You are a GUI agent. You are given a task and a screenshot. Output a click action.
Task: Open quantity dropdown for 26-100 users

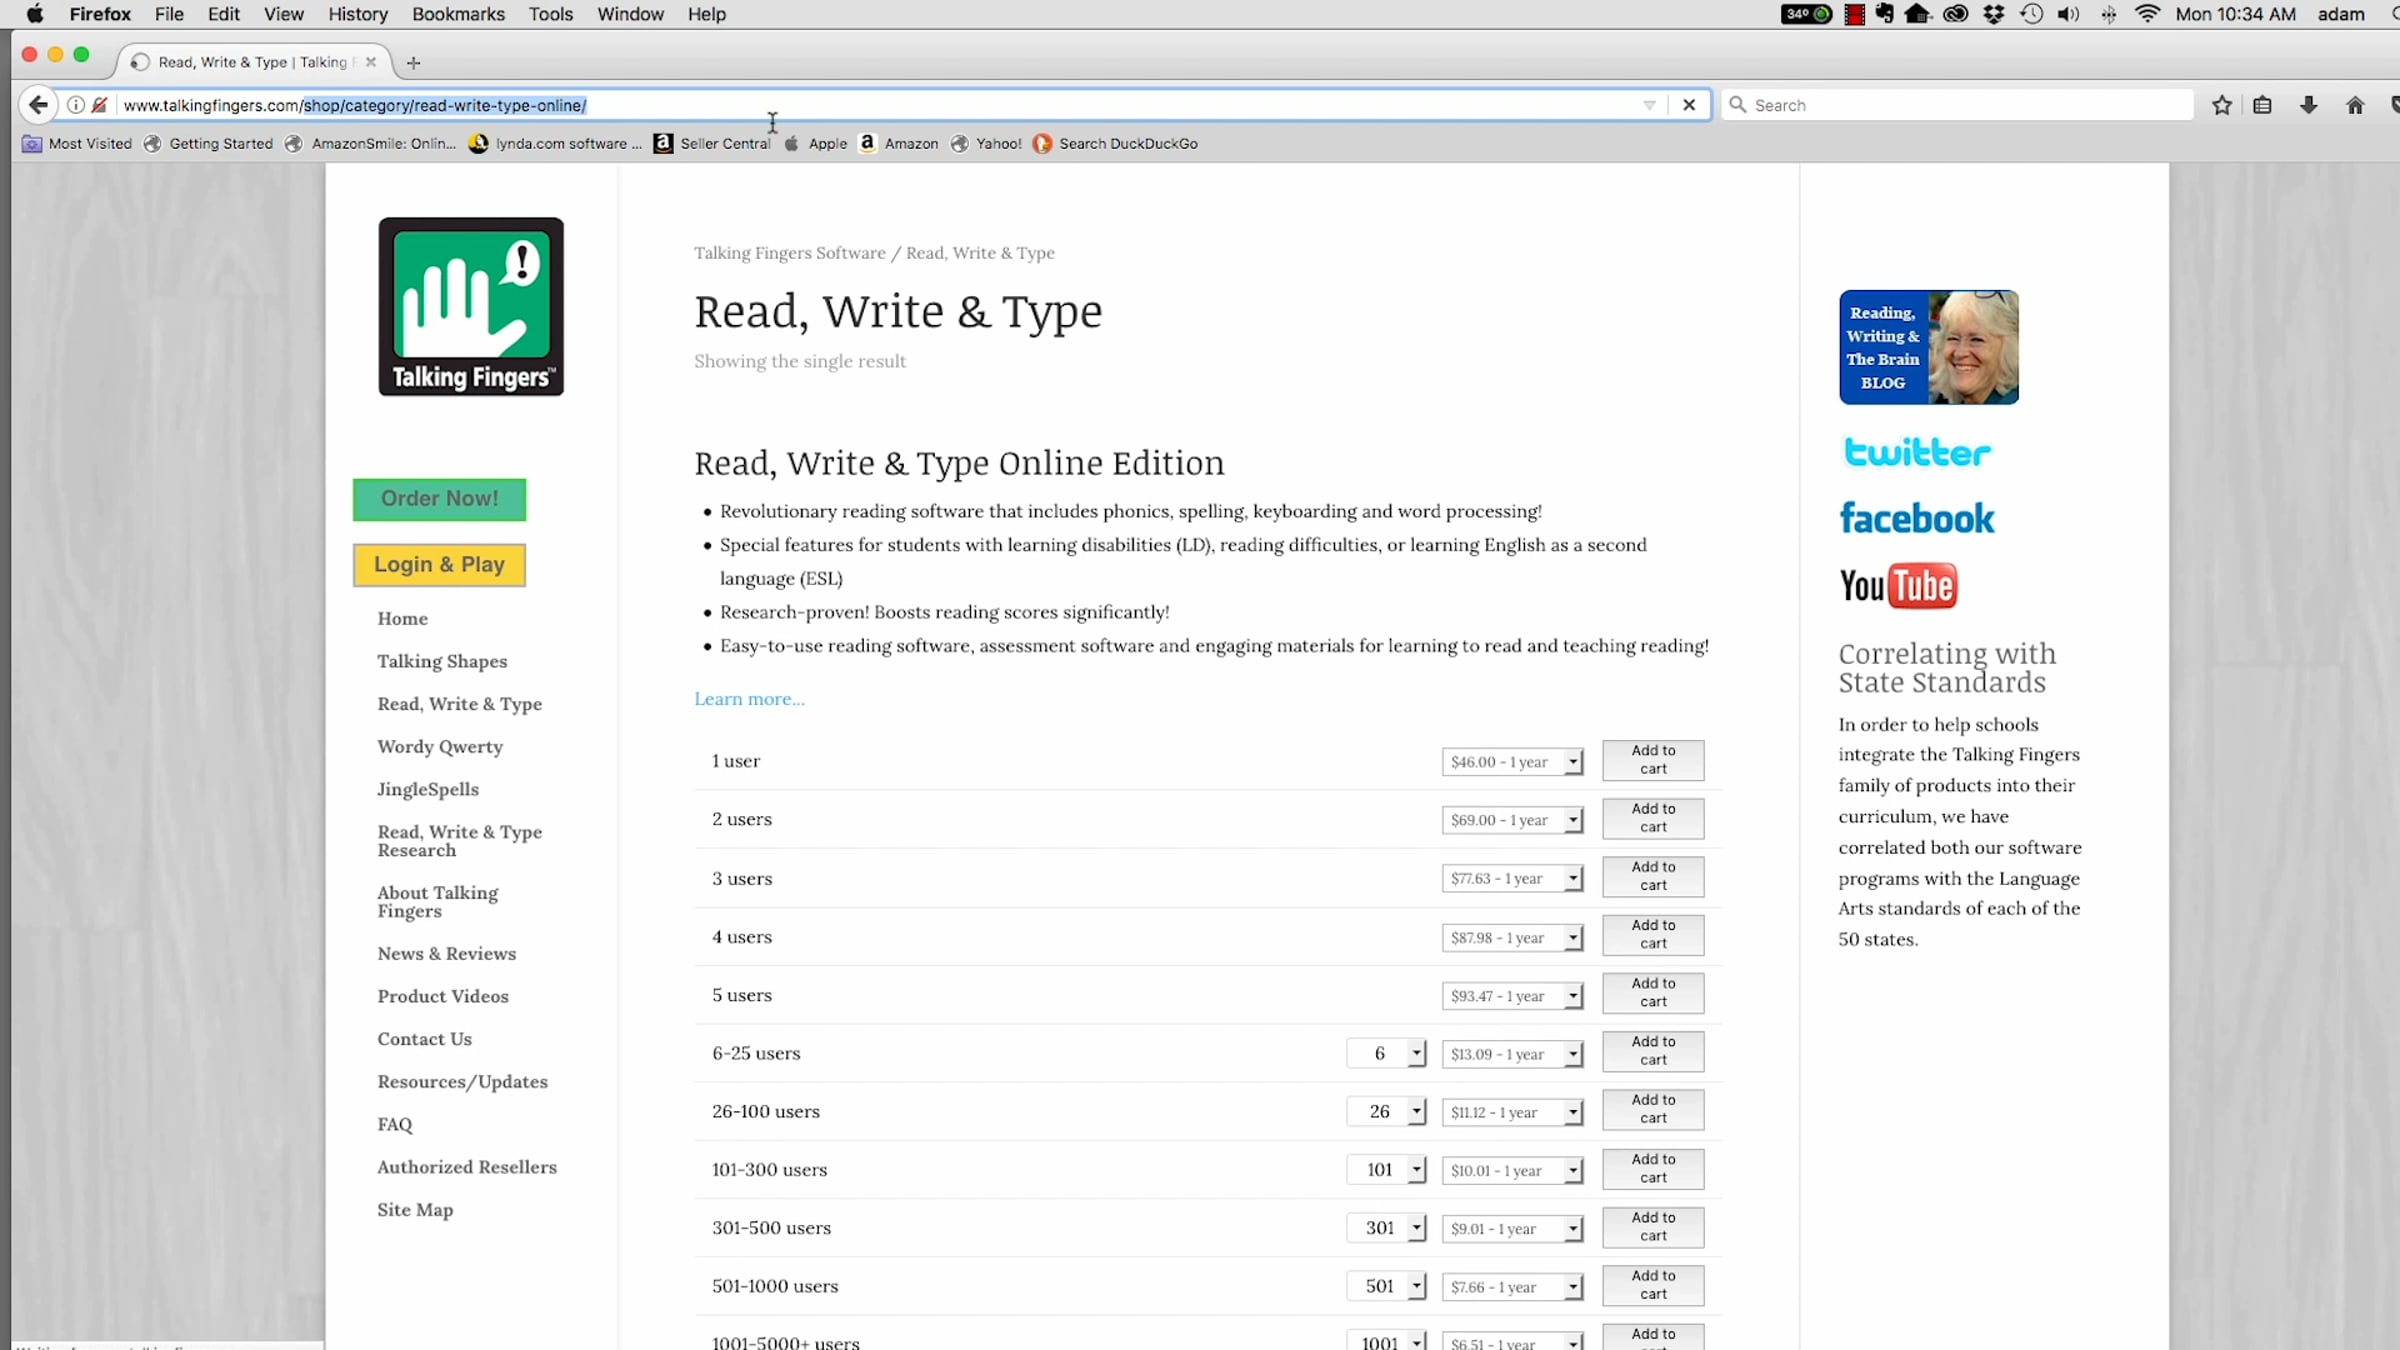point(1386,1112)
